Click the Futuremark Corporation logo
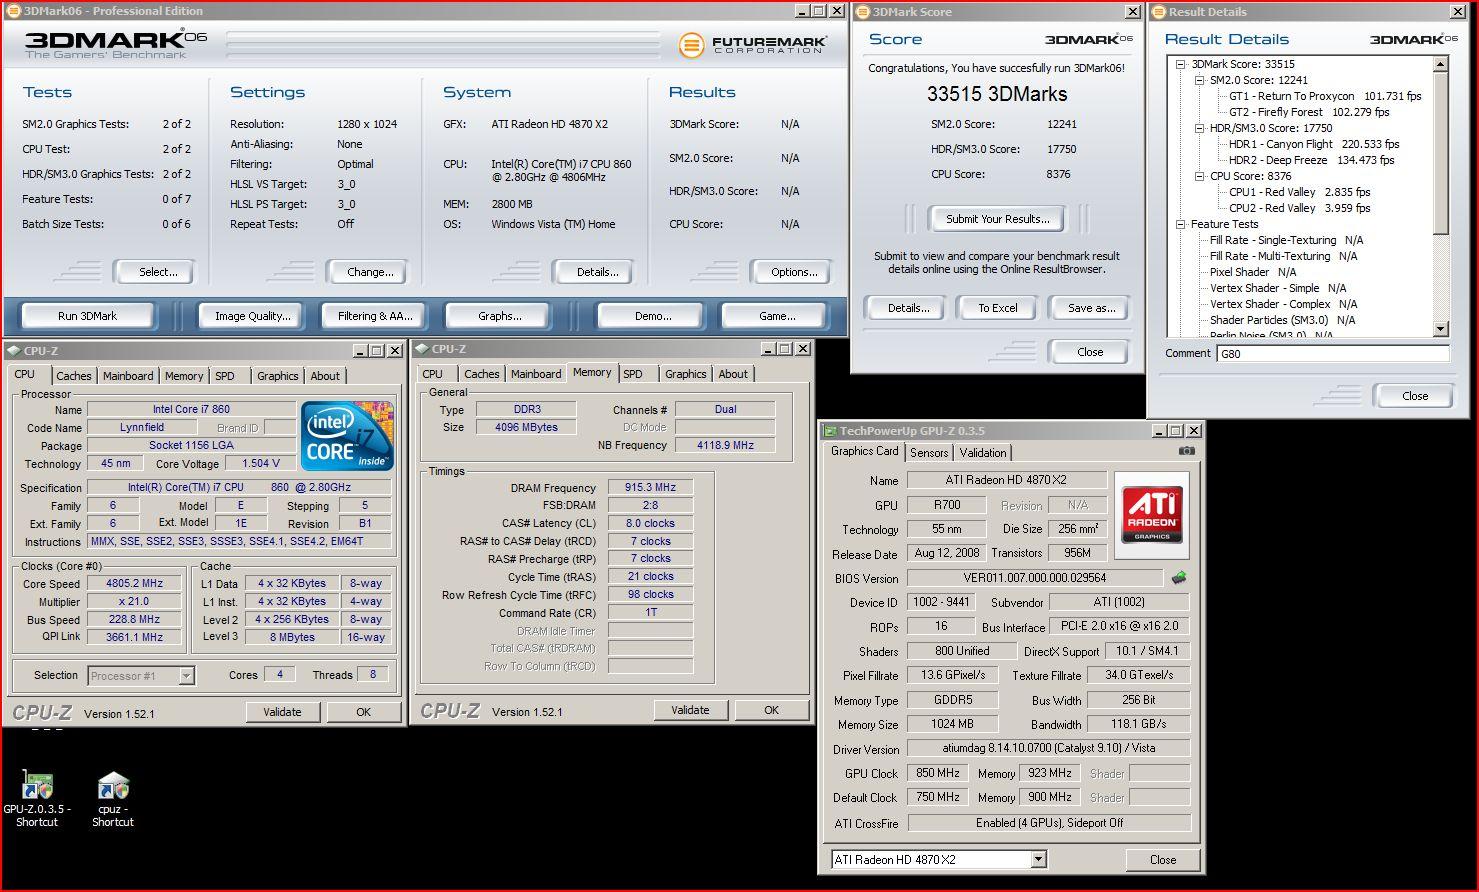The image size is (1479, 892). tap(753, 45)
